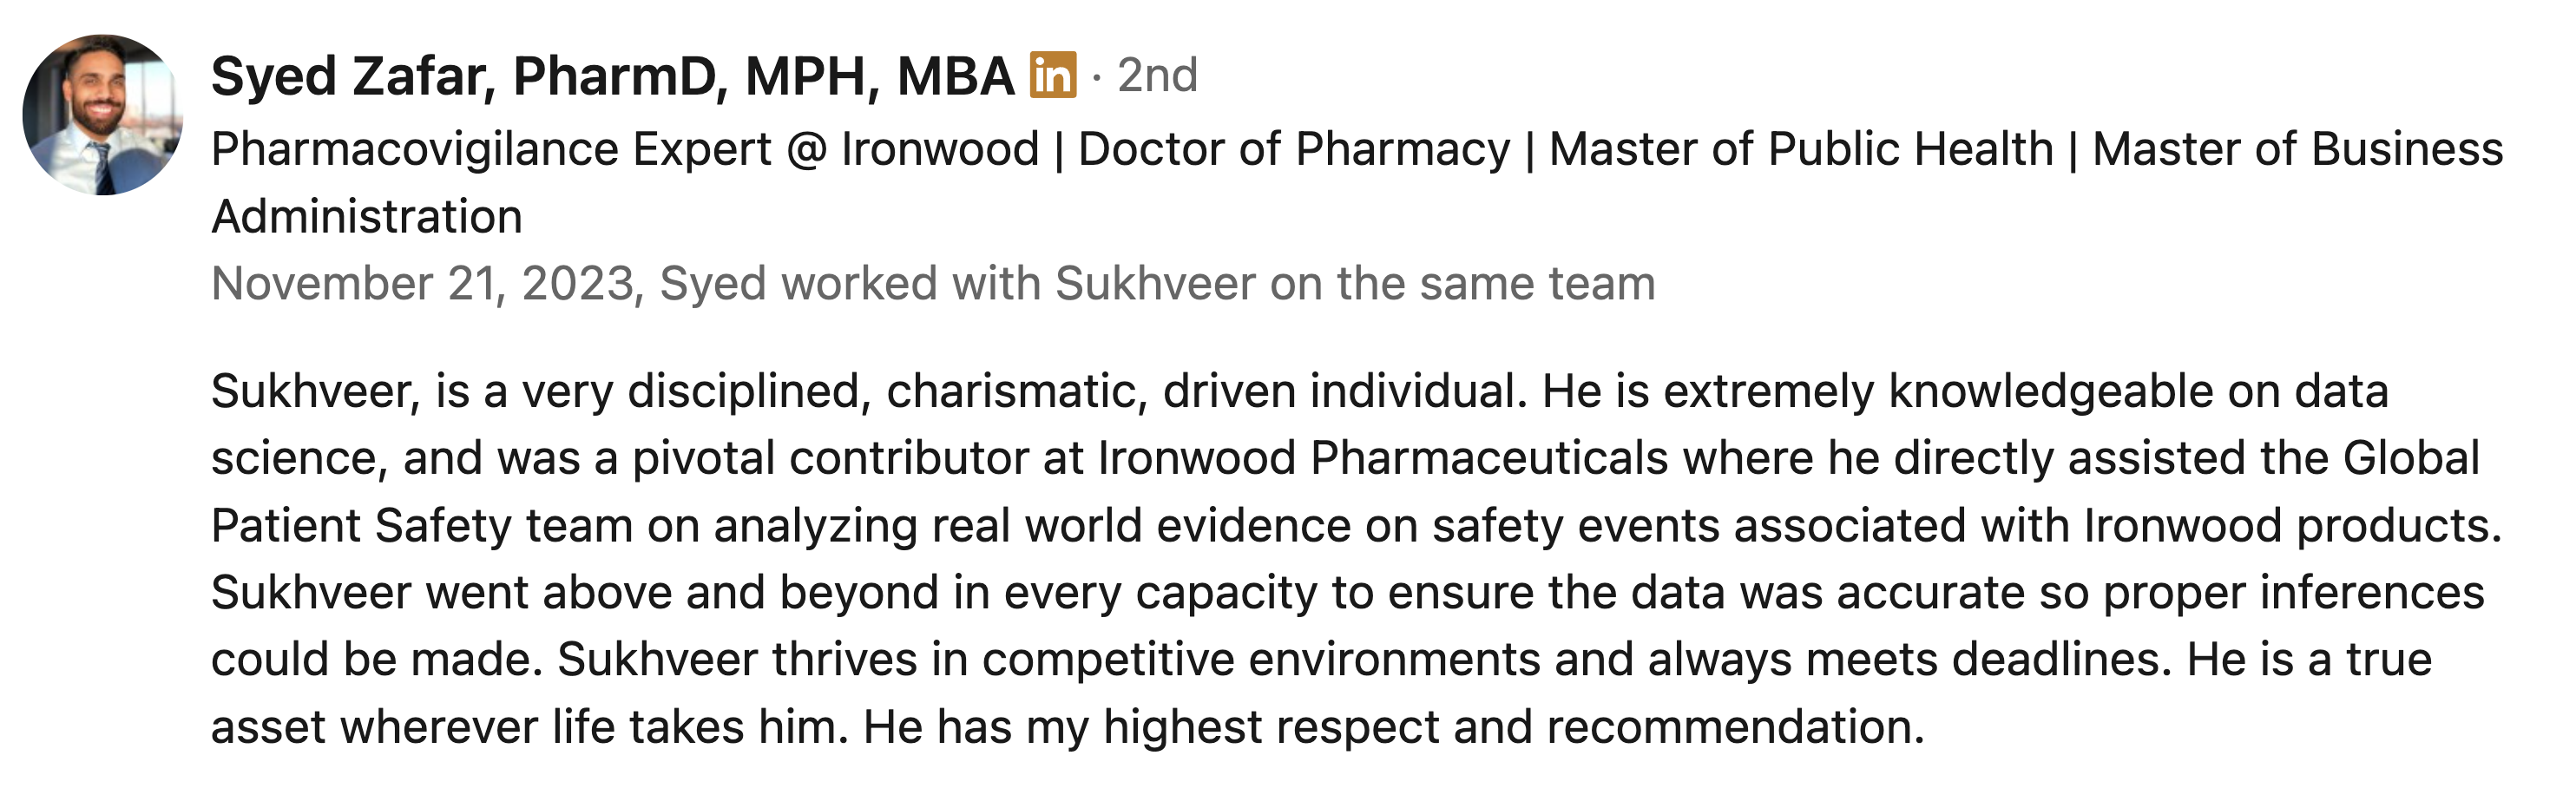Click "Master of Public Health" headline text
Screen dimensions: 2576x795
click(1800, 150)
